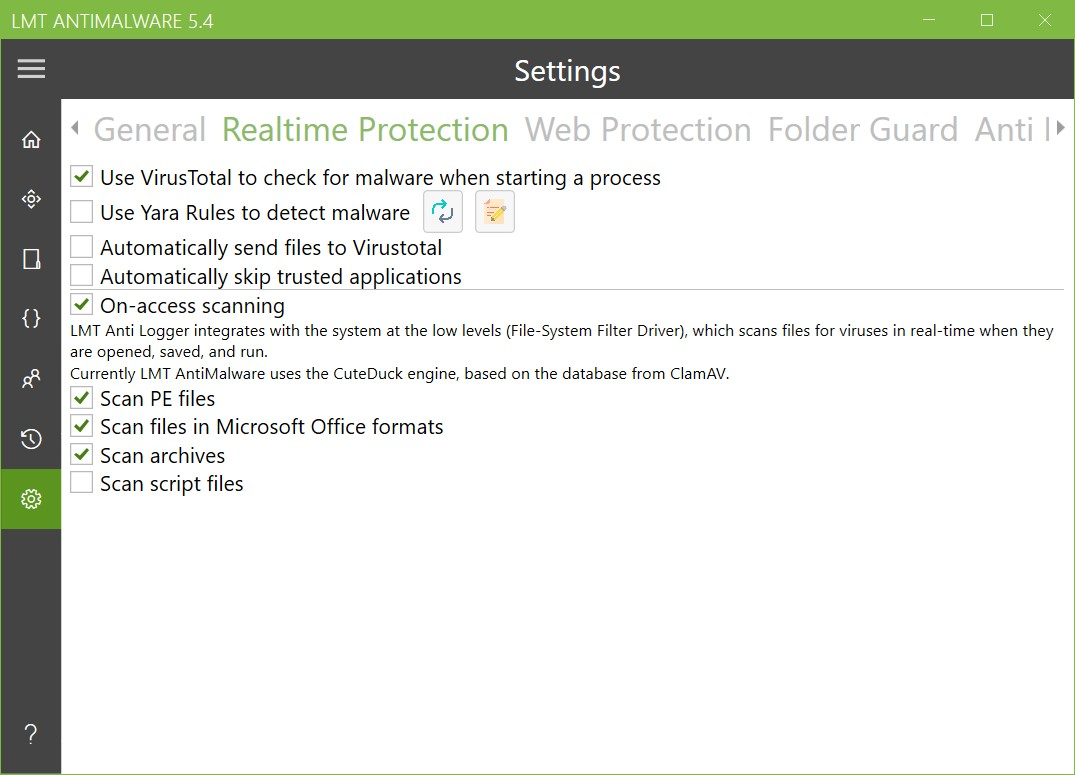Click the Yara Rules refresh icon button
This screenshot has height=775, width=1075.
[443, 212]
